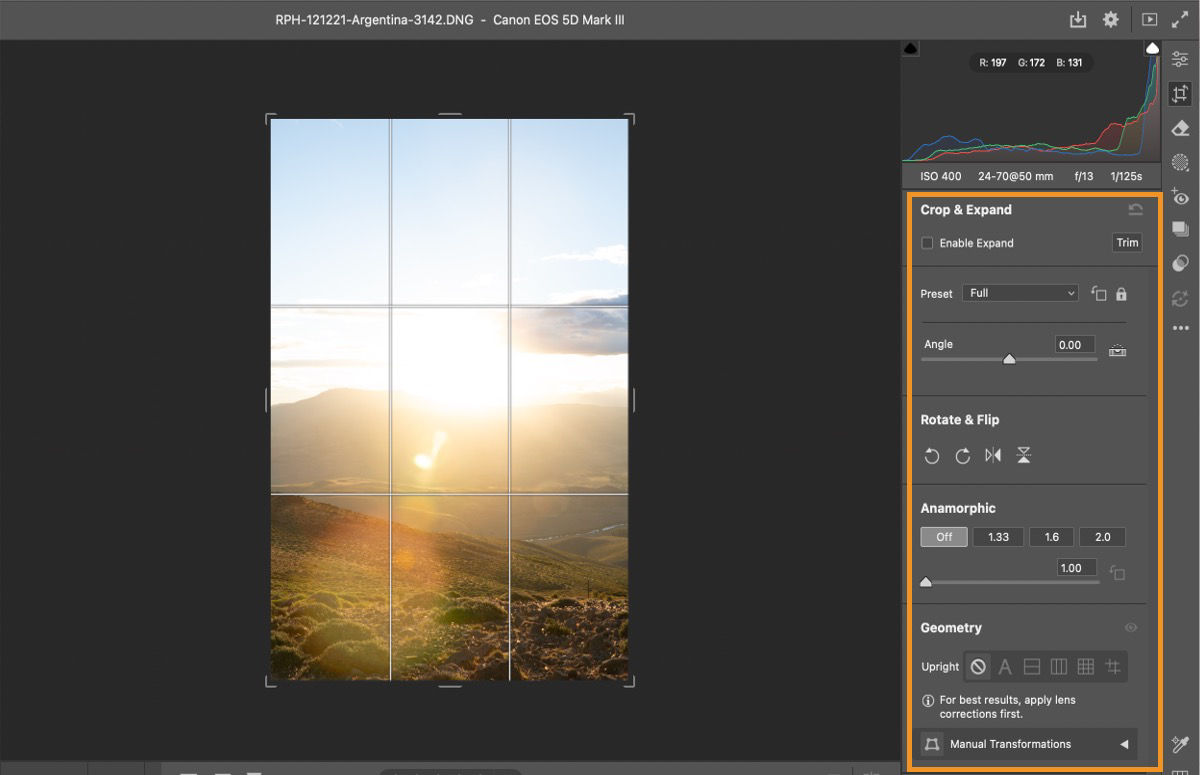Enable the Enable Expand checkbox

(926, 242)
